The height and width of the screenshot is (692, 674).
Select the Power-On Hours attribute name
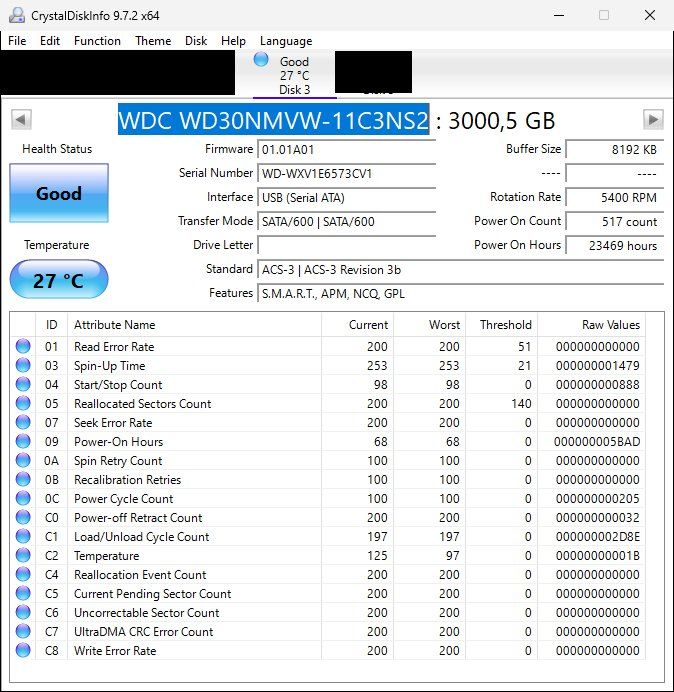(x=119, y=441)
